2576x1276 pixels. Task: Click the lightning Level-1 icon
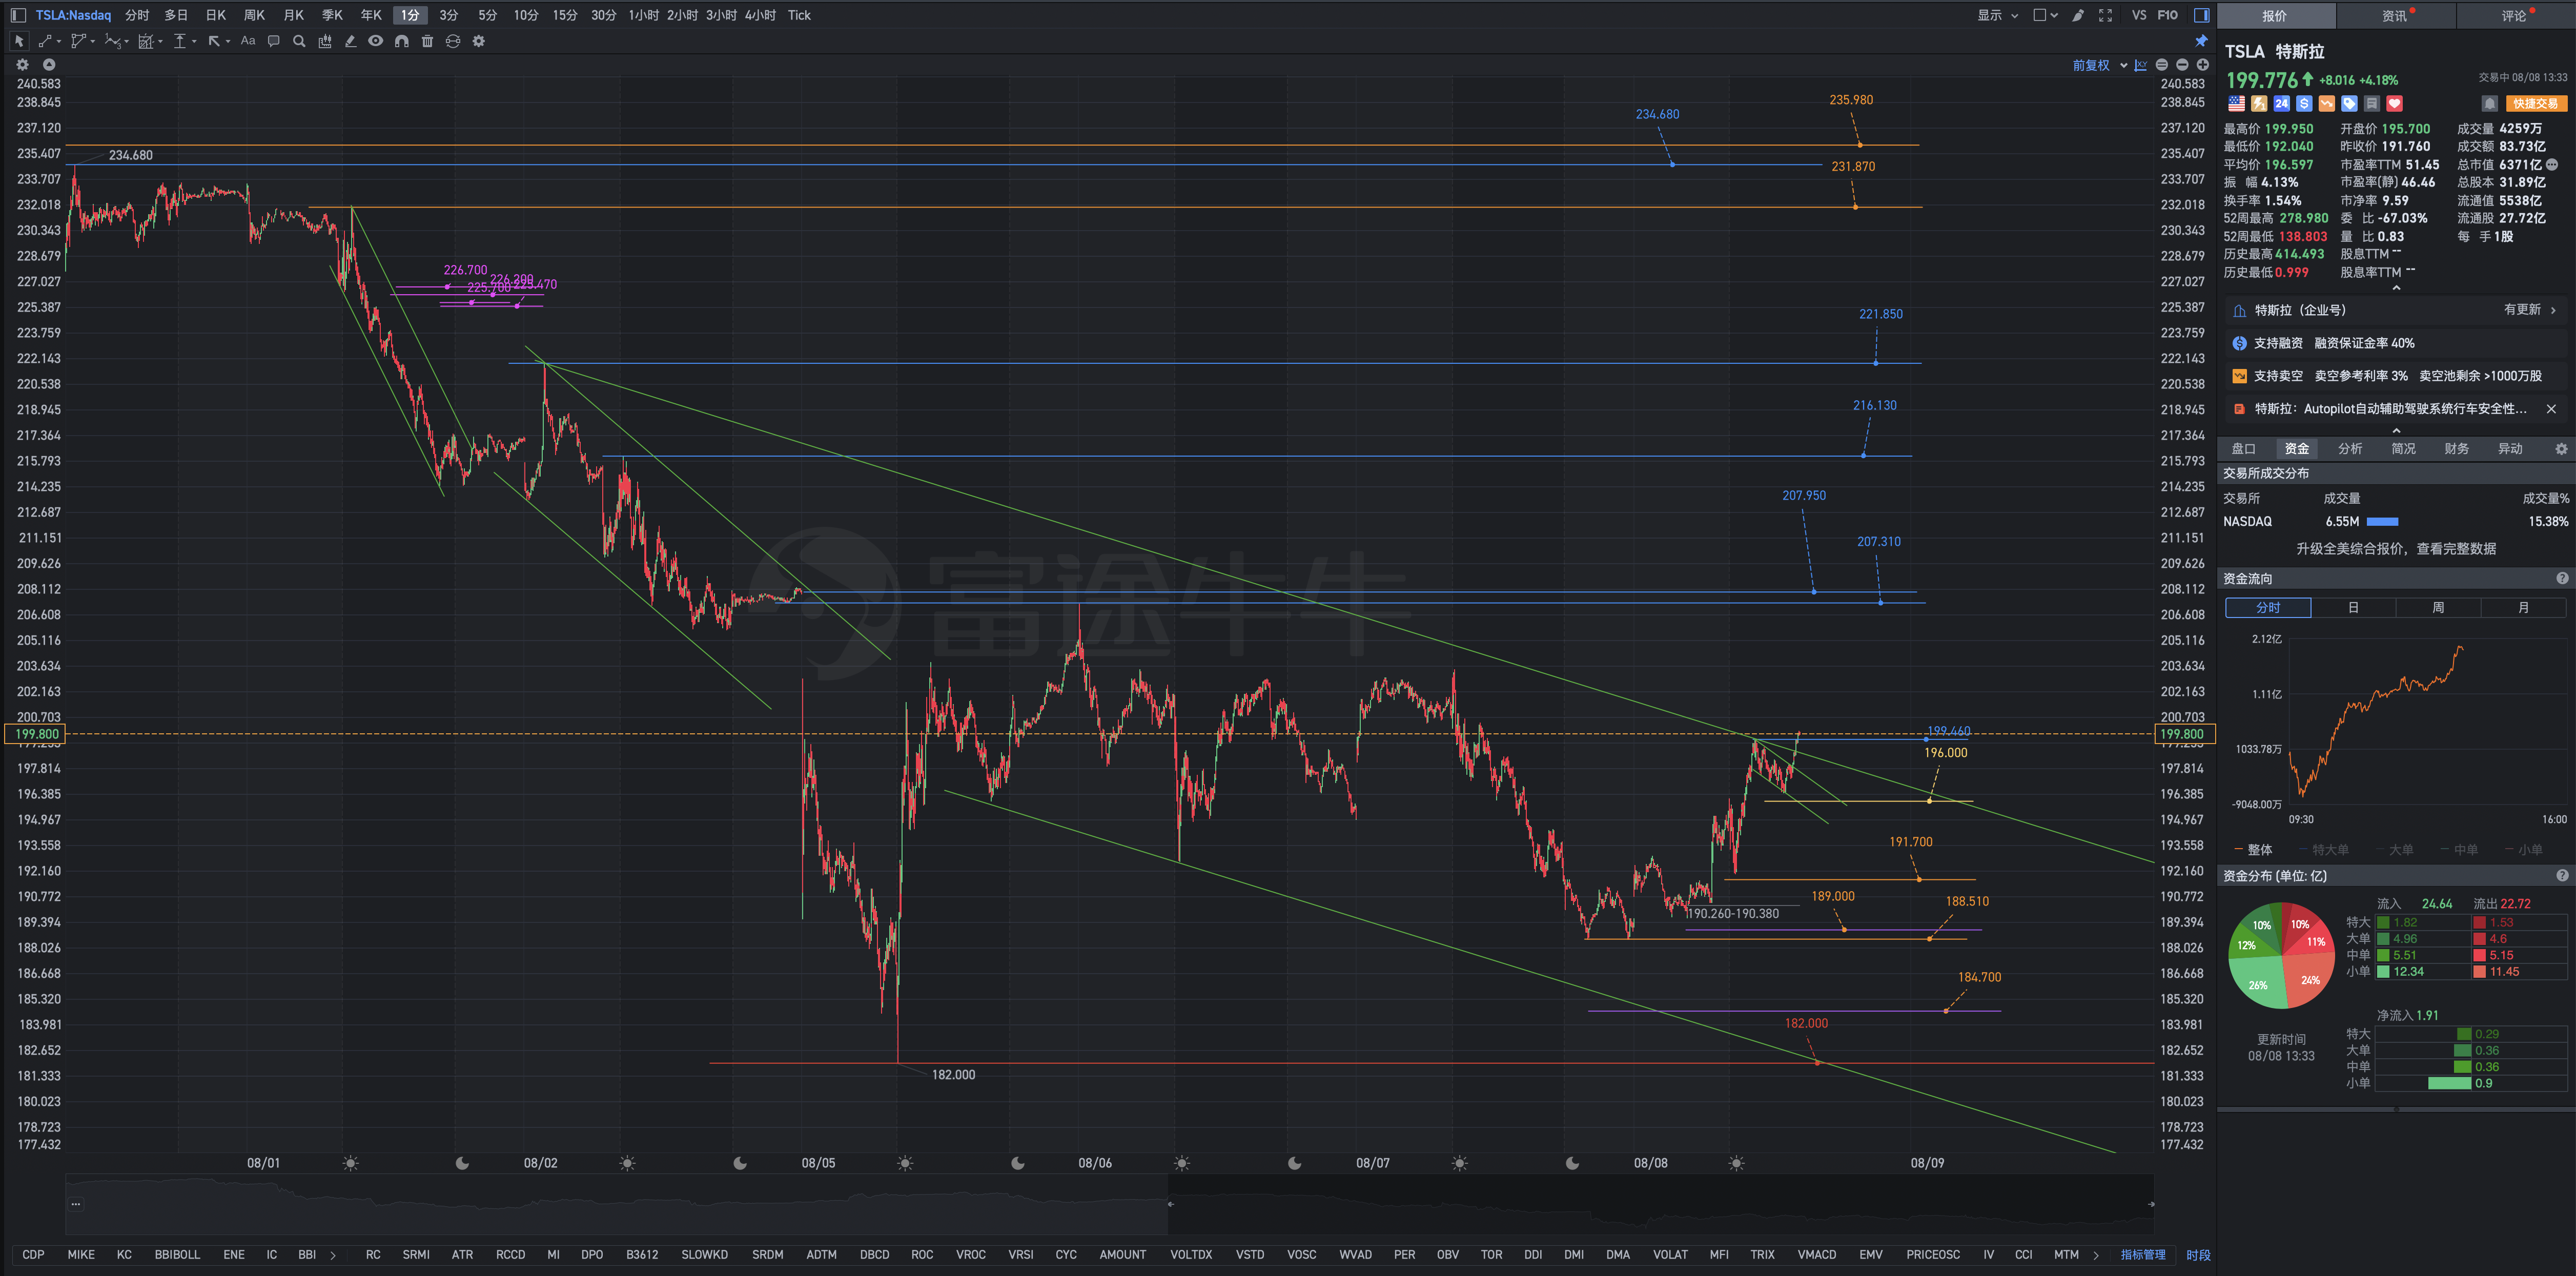pyautogui.click(x=2259, y=104)
